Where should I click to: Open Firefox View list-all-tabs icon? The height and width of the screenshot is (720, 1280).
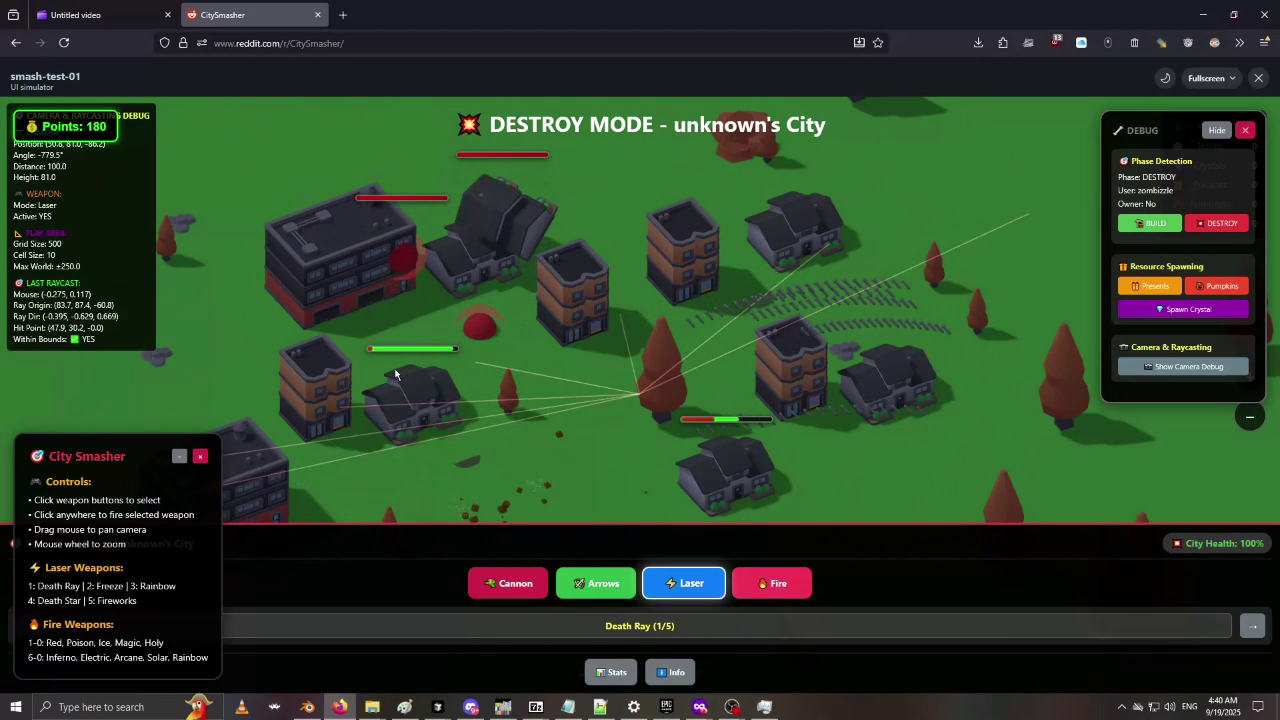coord(13,15)
